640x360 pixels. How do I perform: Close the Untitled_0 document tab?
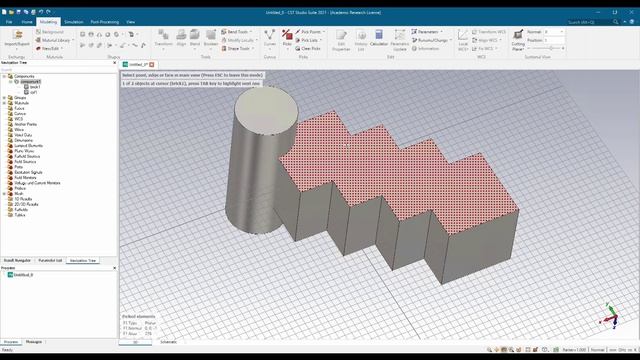[152, 64]
